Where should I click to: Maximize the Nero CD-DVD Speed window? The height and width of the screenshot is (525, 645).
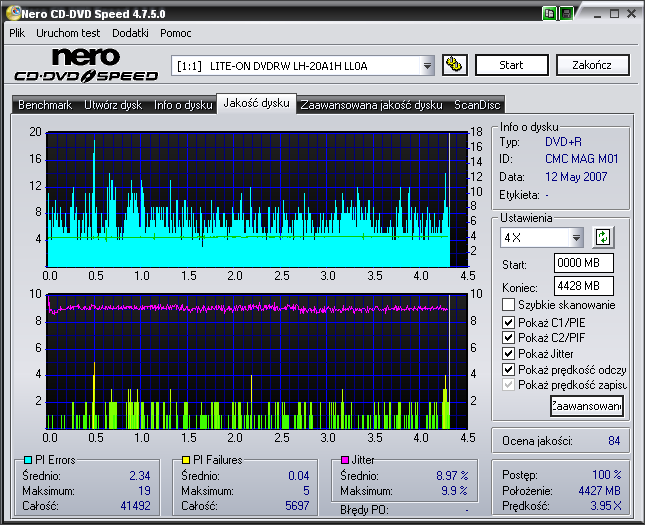(x=615, y=14)
